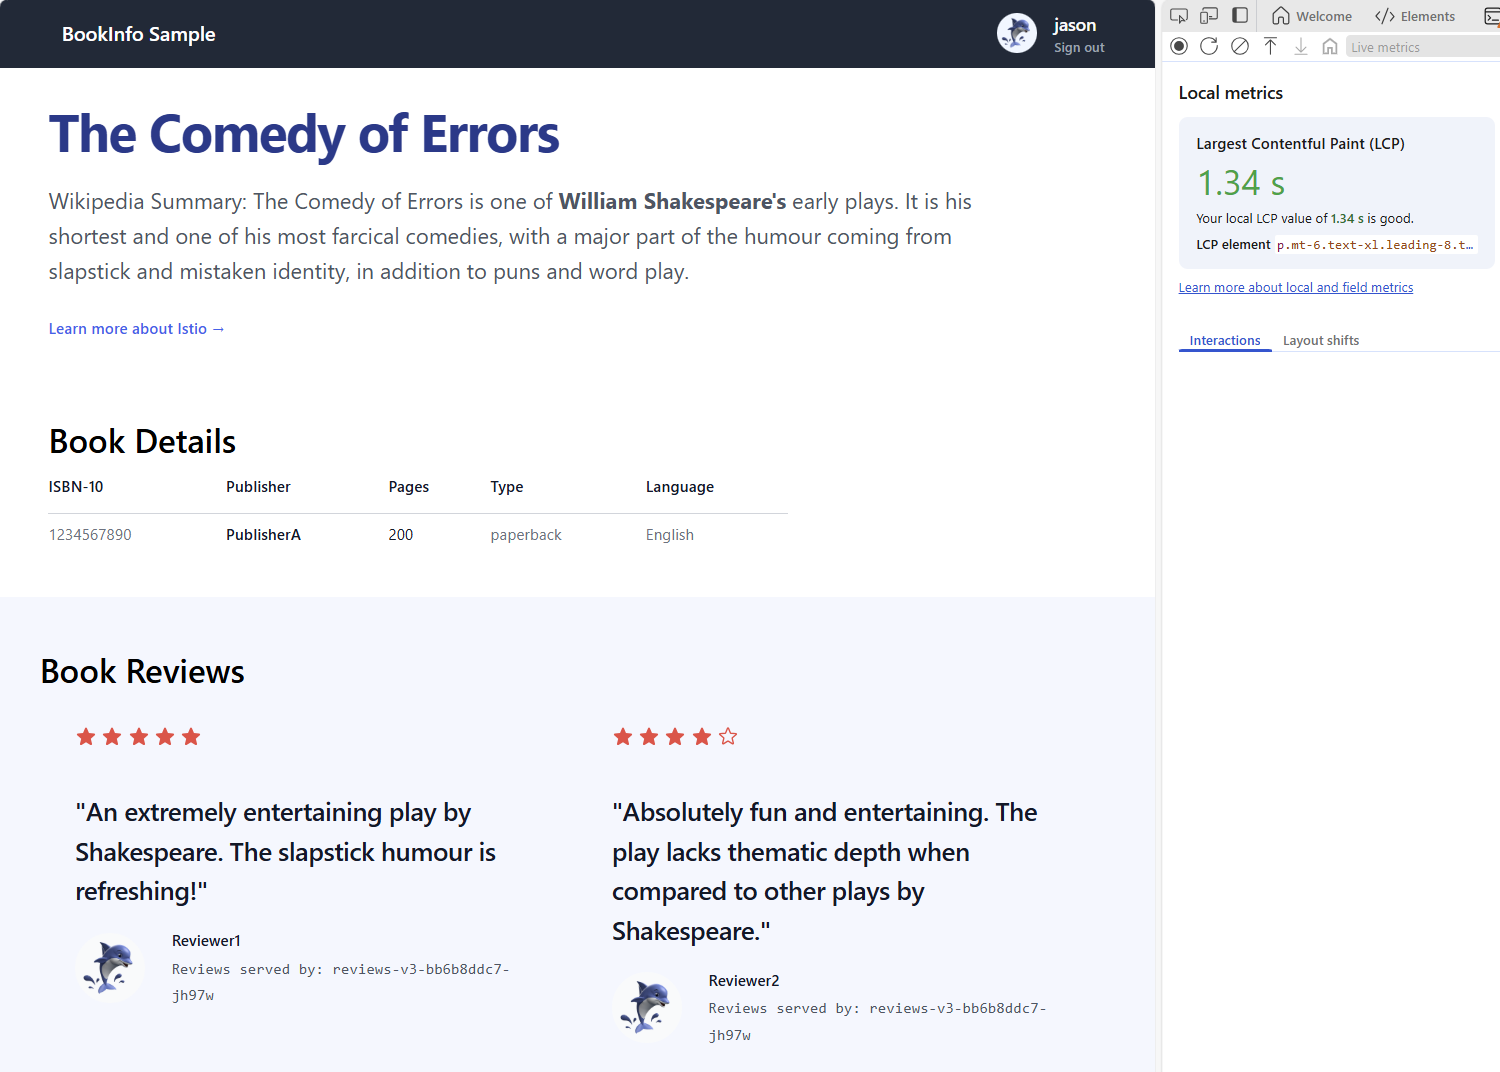
Task: Open the user avatar menu for jason
Action: [x=1017, y=33]
